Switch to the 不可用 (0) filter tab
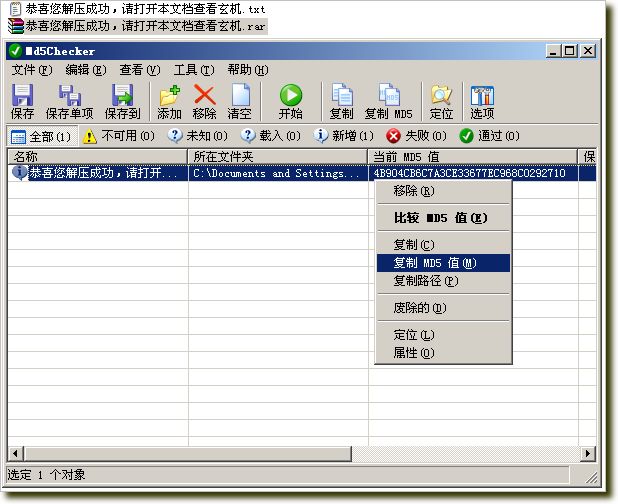Screen dimensions: 618x504 (x=119, y=136)
